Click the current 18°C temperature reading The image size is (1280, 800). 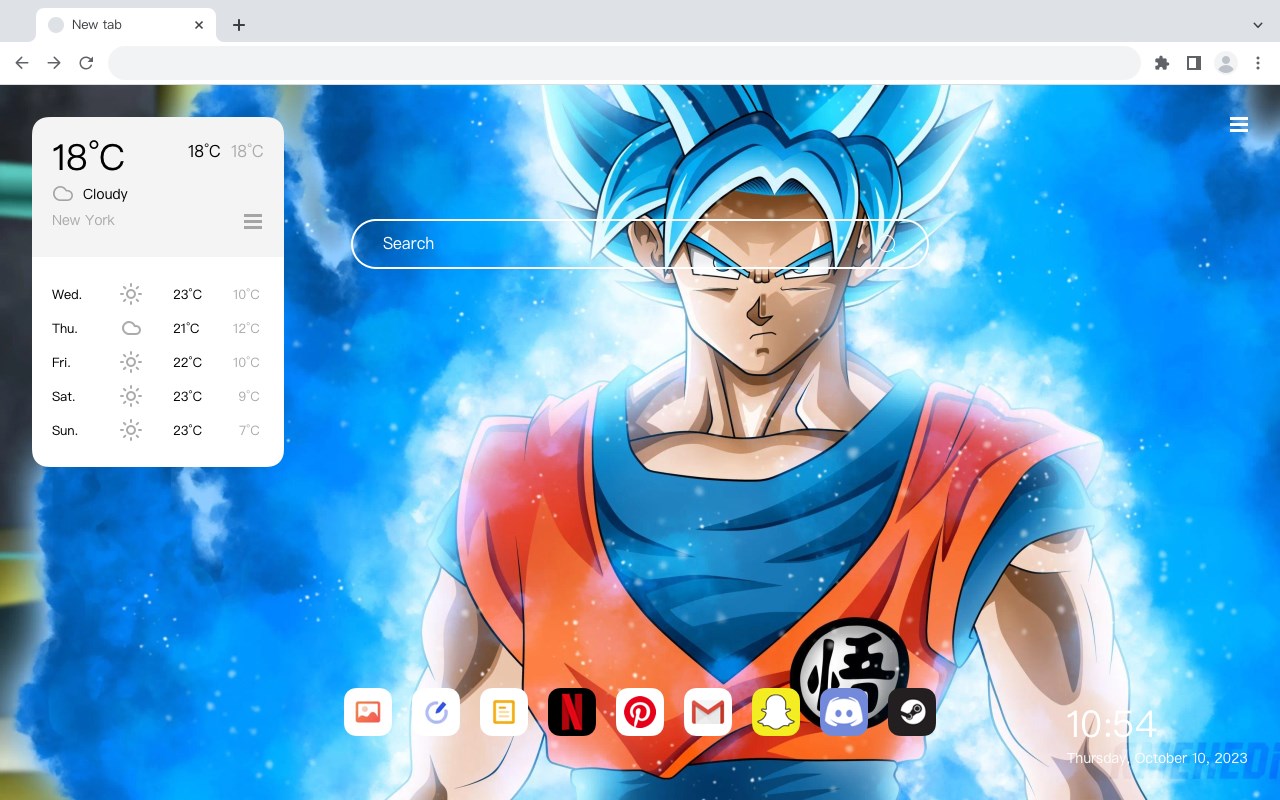click(88, 158)
